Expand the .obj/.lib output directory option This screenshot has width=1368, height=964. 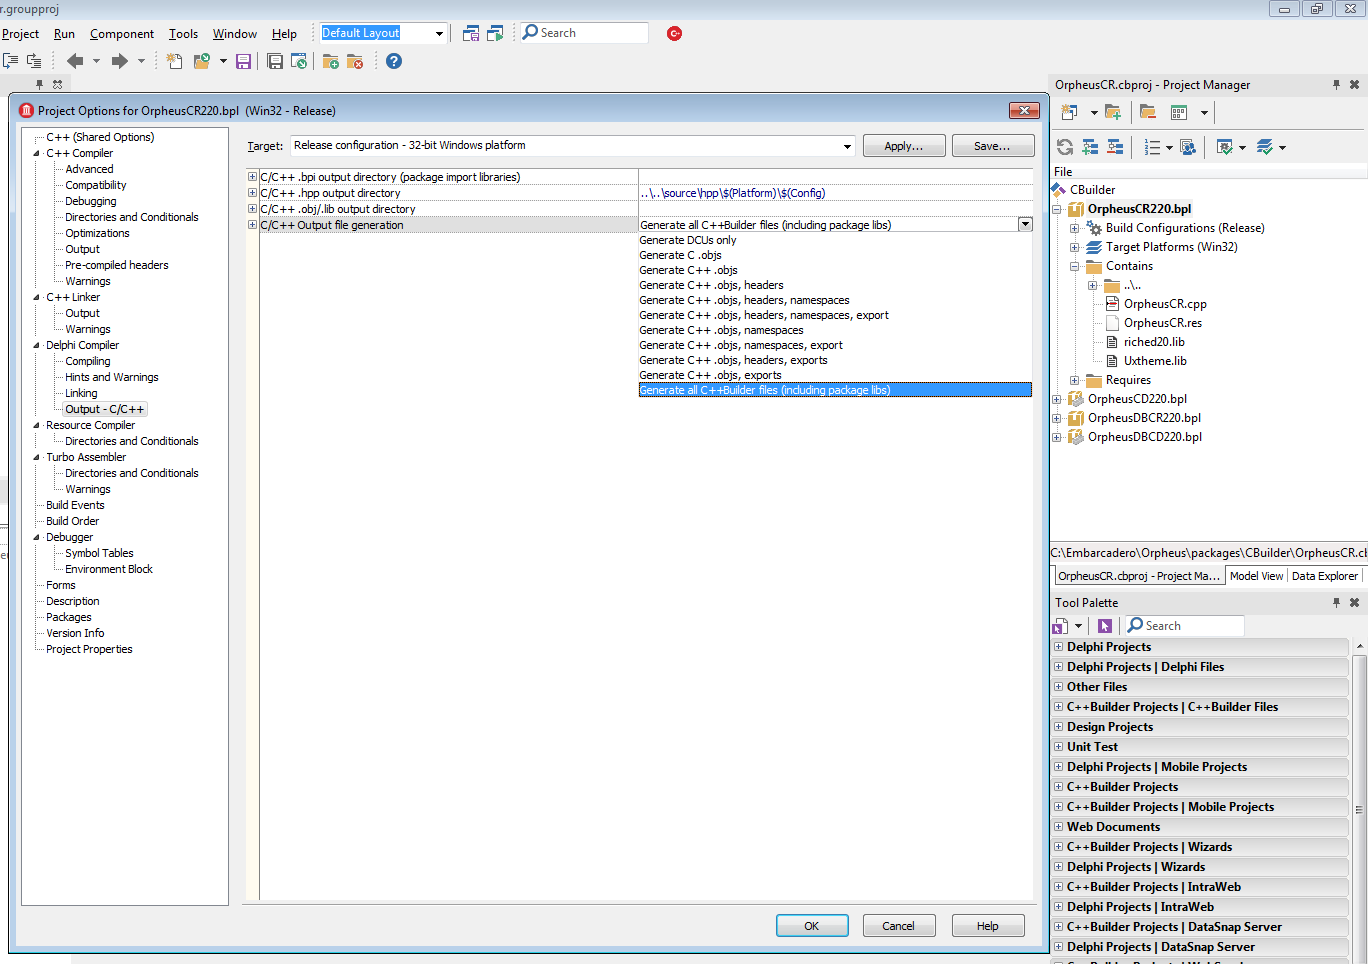(x=252, y=209)
